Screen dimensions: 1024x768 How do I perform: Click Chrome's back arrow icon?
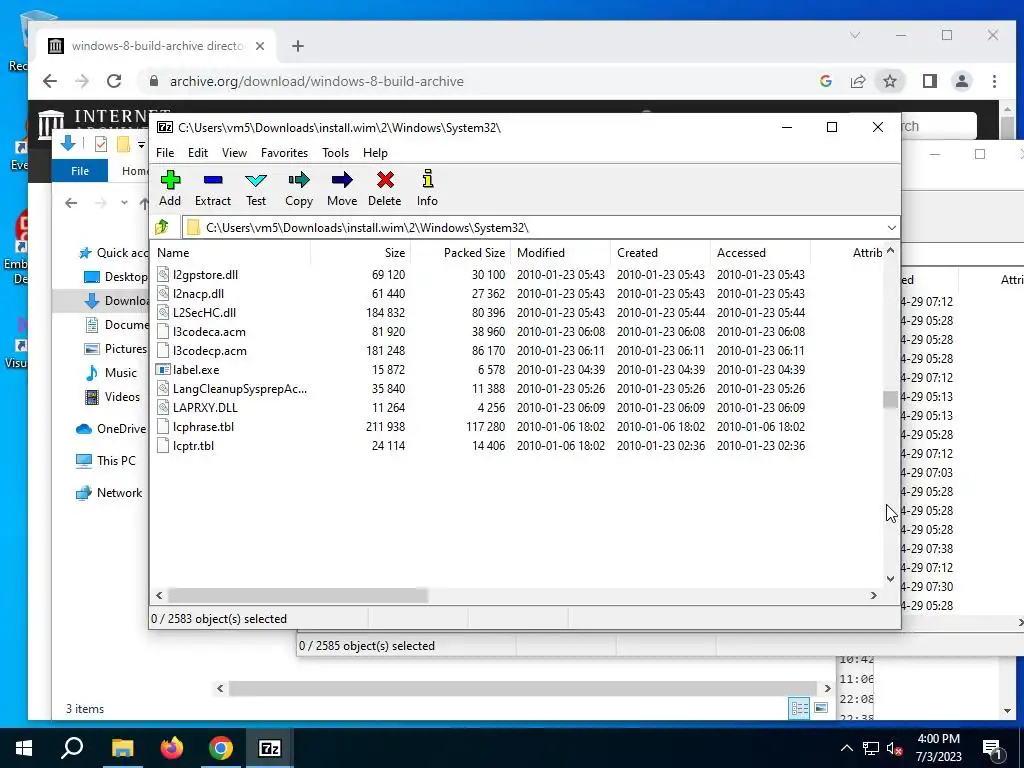pyautogui.click(x=50, y=81)
